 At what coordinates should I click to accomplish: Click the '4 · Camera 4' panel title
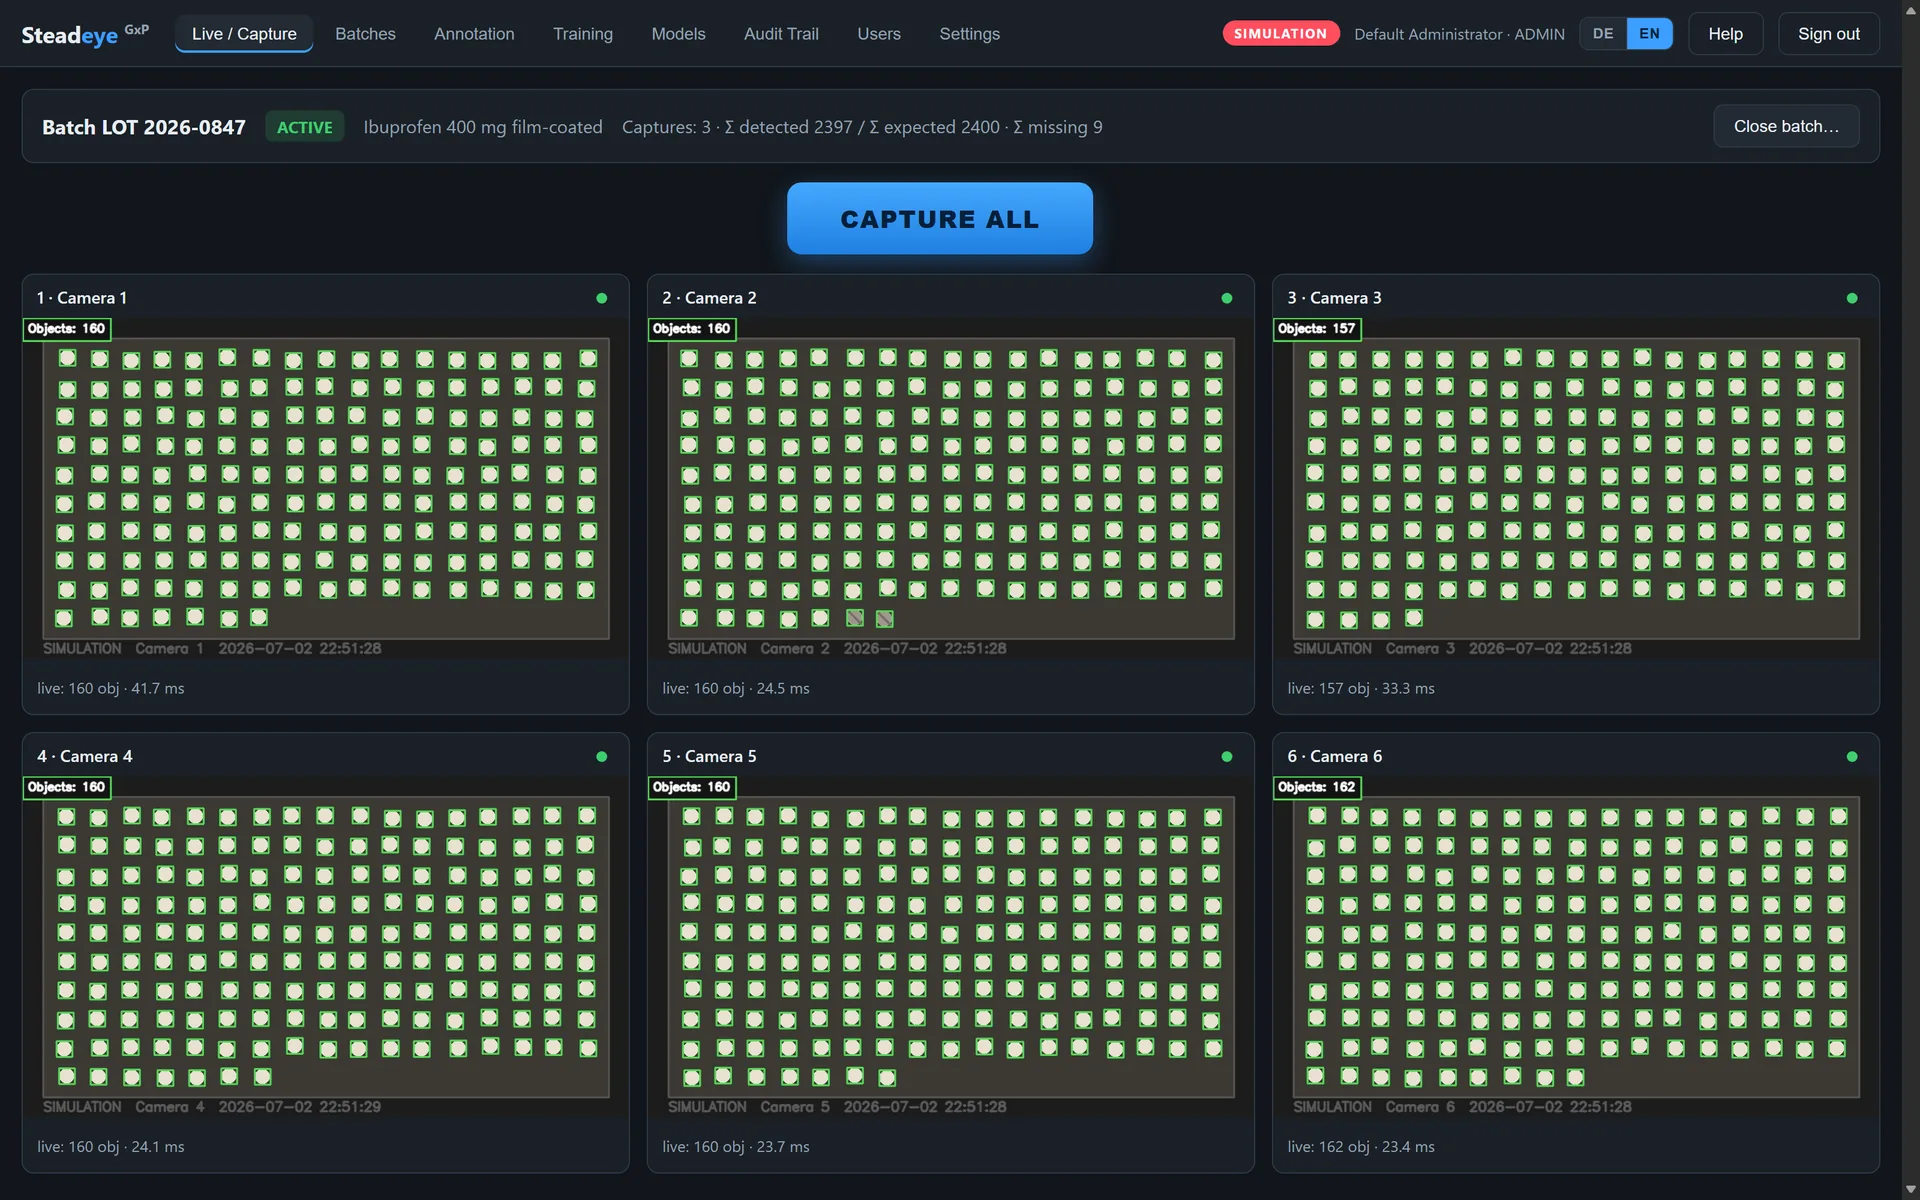pyautogui.click(x=85, y=757)
